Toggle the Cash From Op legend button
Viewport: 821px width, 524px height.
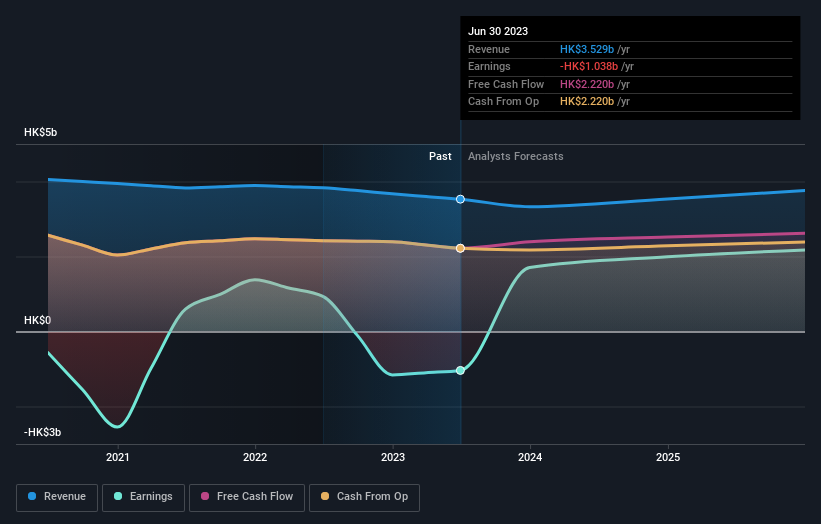pyautogui.click(x=364, y=497)
